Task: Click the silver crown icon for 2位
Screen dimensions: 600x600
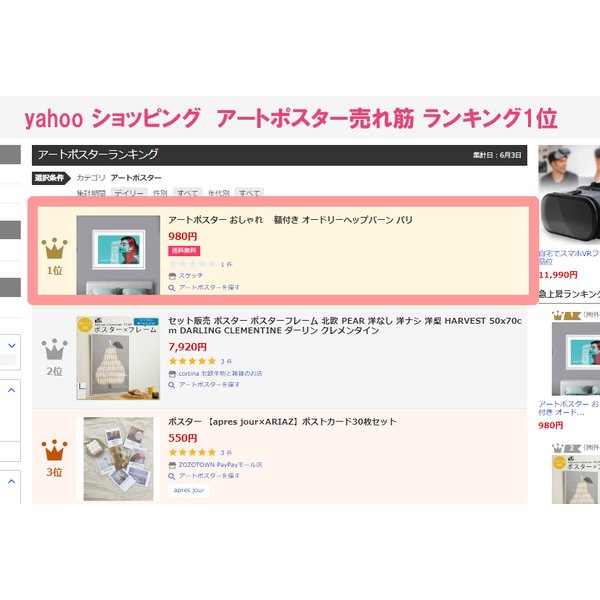Action: [x=54, y=349]
